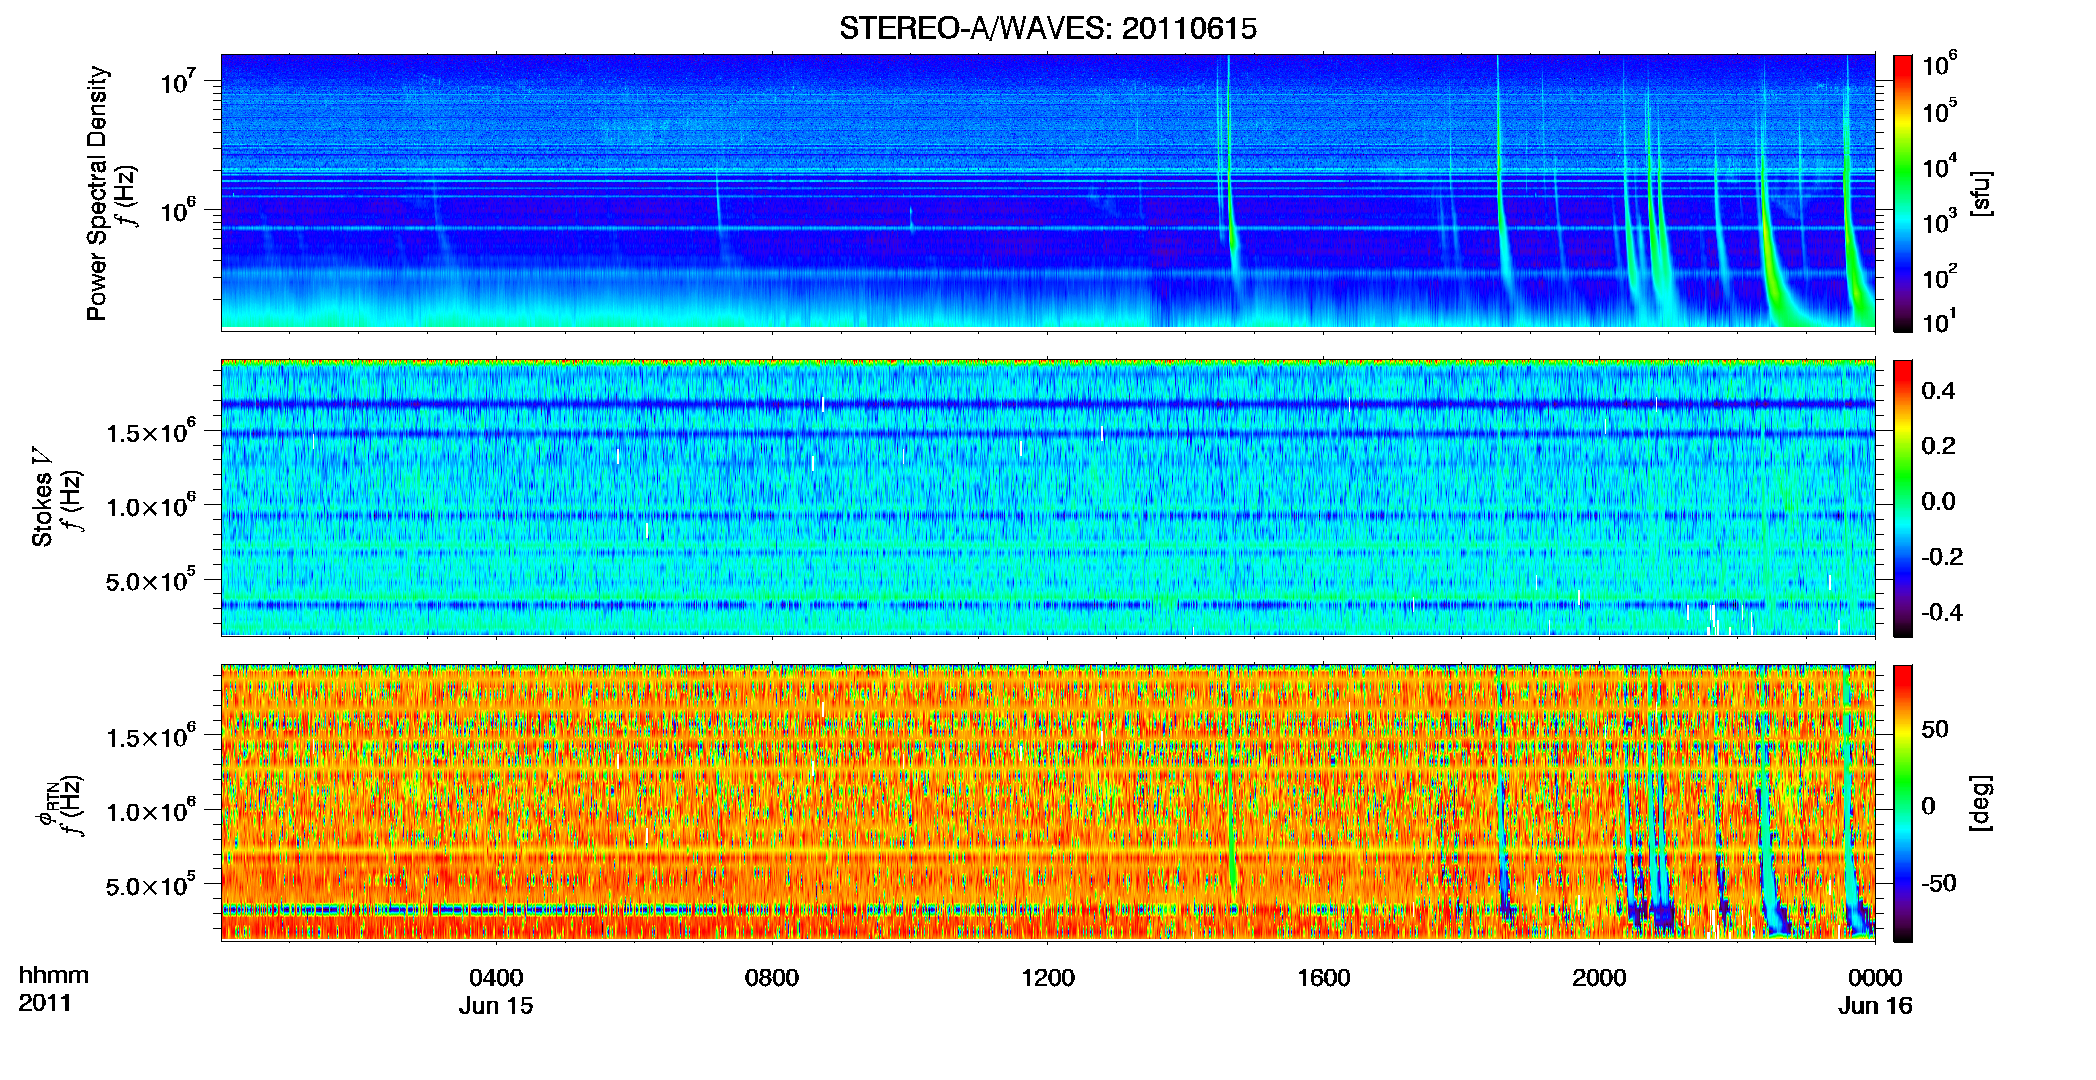The width and height of the screenshot is (2096, 1080).
Task: Click the 1600 time tick label
Action: [x=1324, y=977]
